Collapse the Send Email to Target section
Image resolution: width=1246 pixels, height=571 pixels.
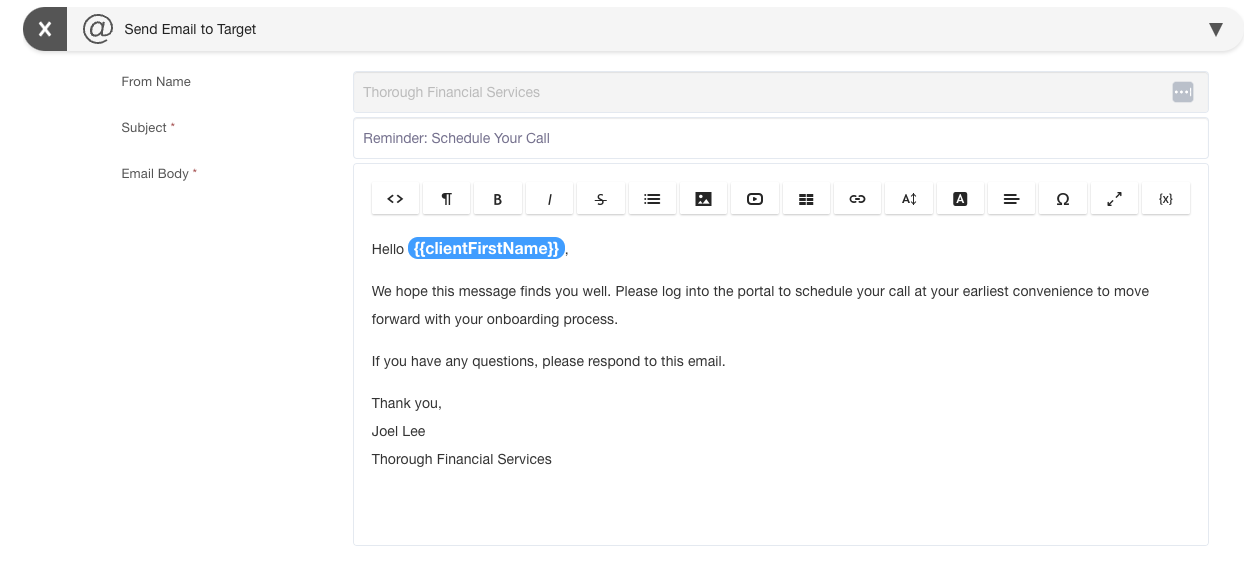(1216, 29)
